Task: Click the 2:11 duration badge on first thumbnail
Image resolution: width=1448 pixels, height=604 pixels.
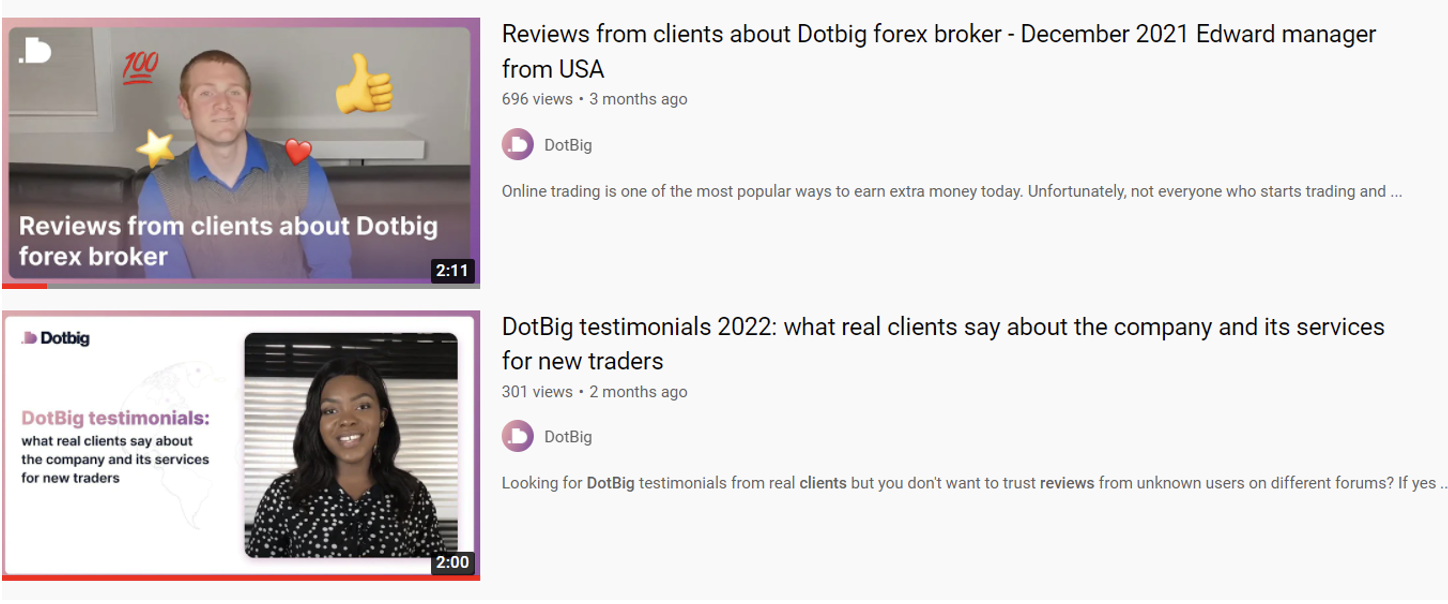Action: tap(452, 270)
